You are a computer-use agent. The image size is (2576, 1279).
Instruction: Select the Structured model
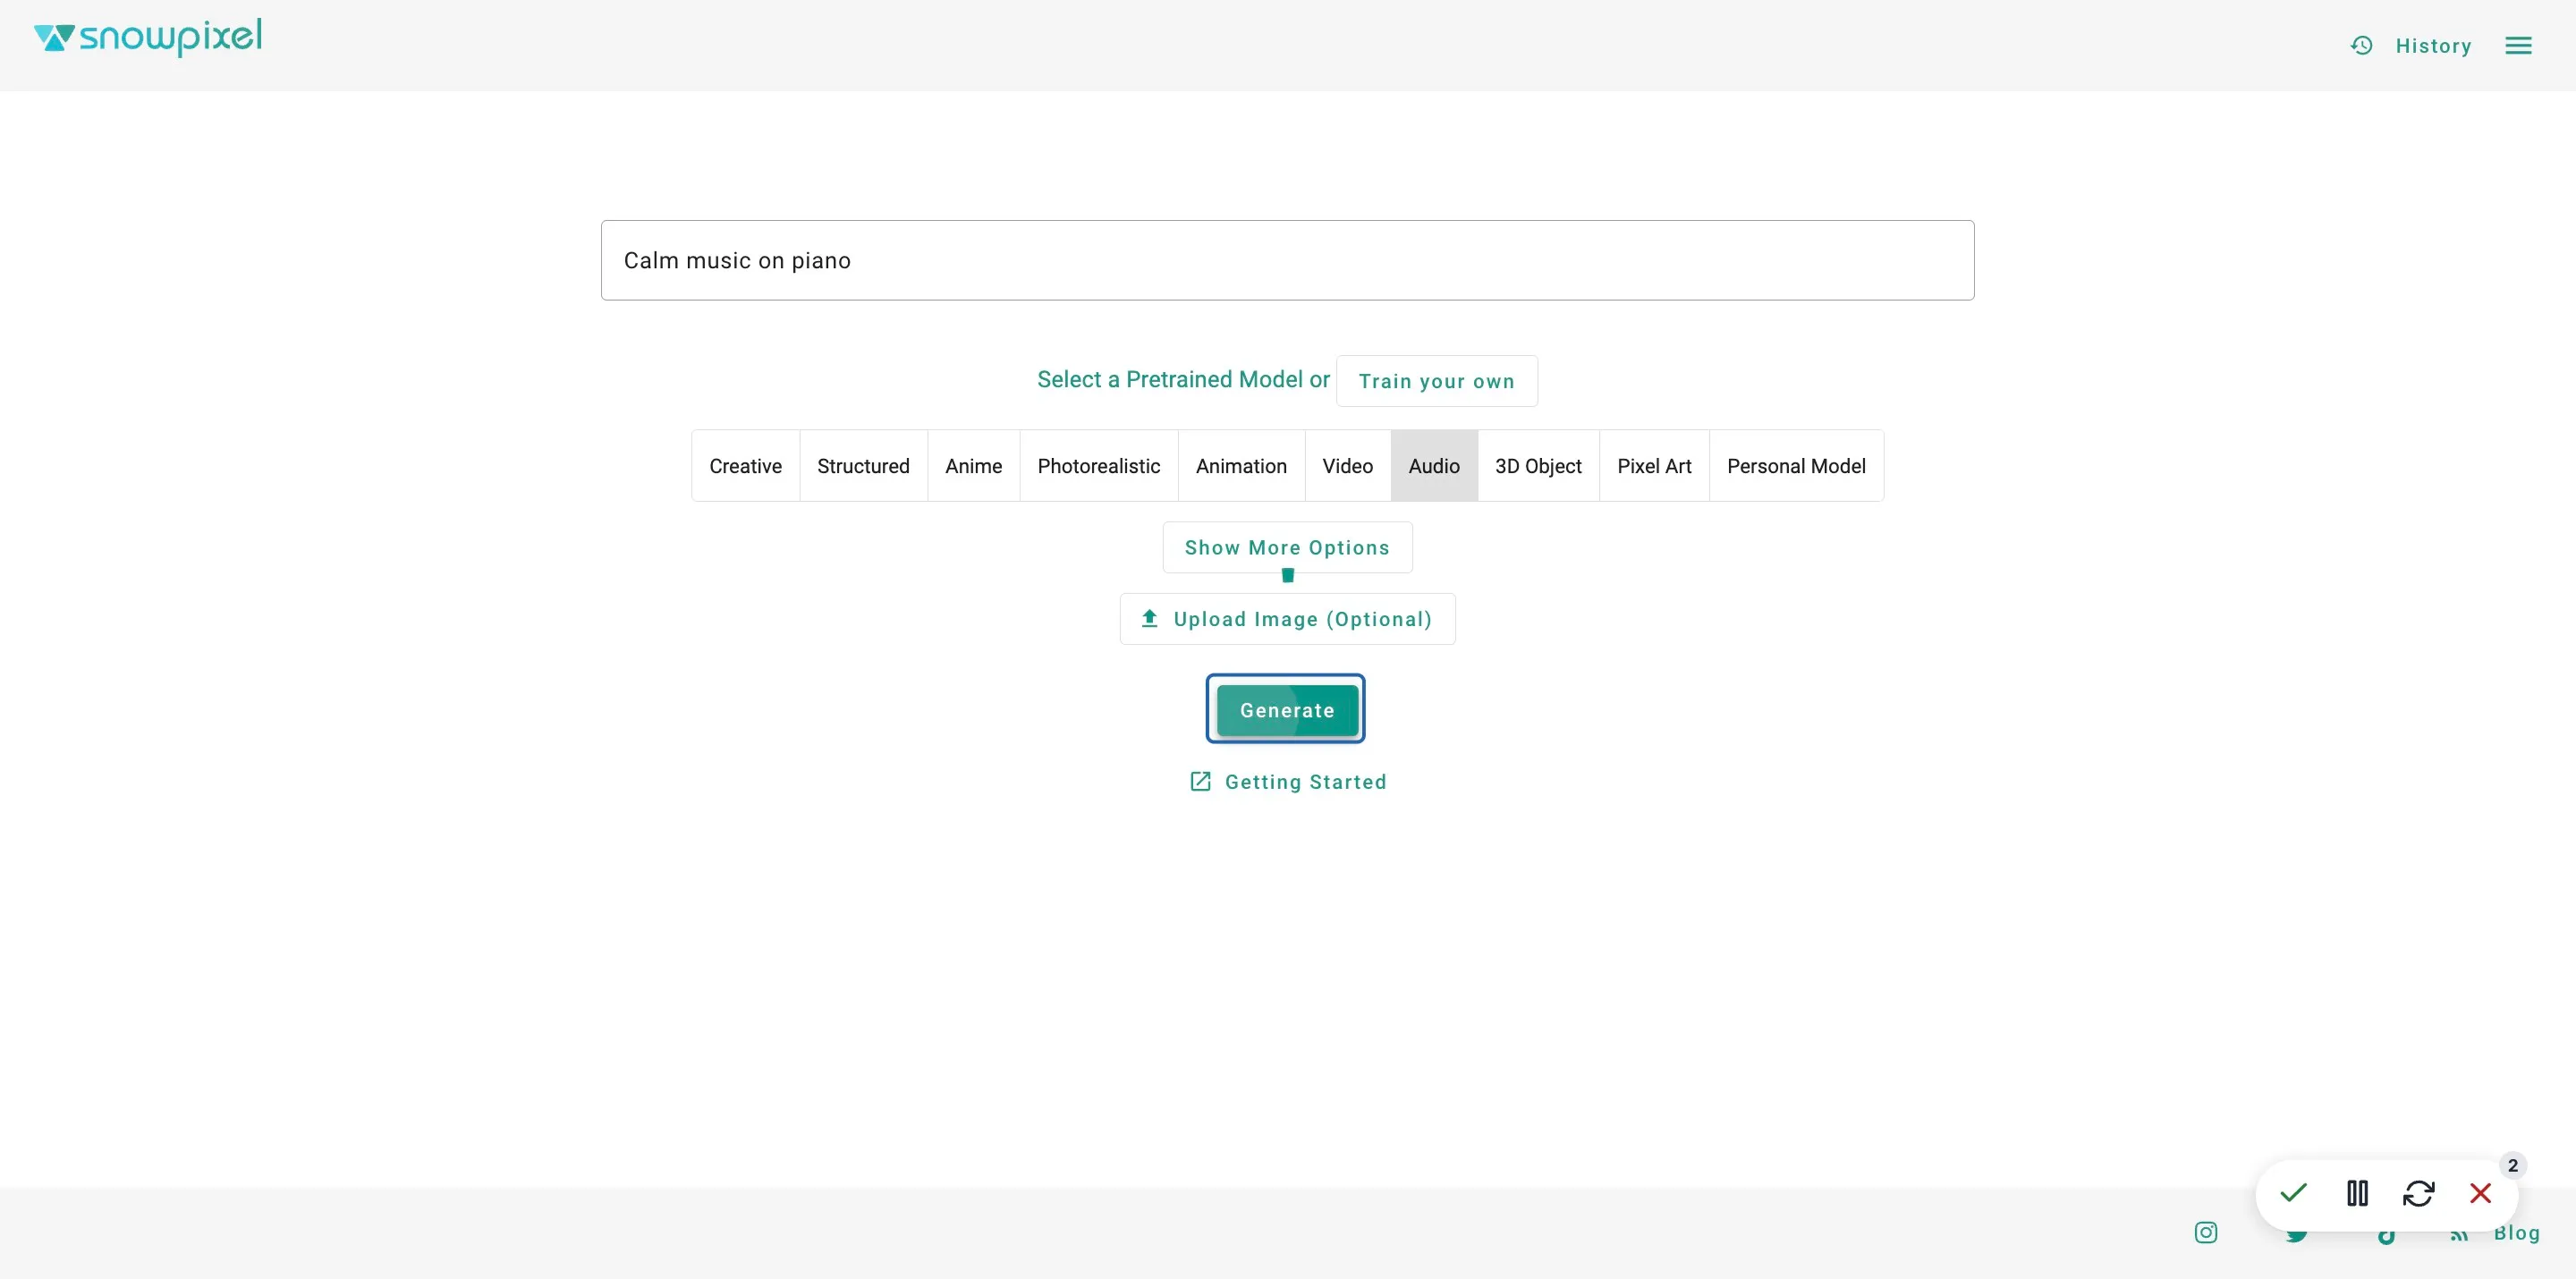click(863, 465)
